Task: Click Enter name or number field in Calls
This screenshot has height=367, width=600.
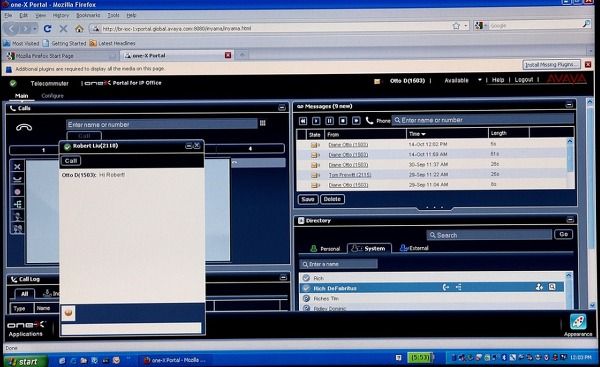Action: (x=161, y=124)
